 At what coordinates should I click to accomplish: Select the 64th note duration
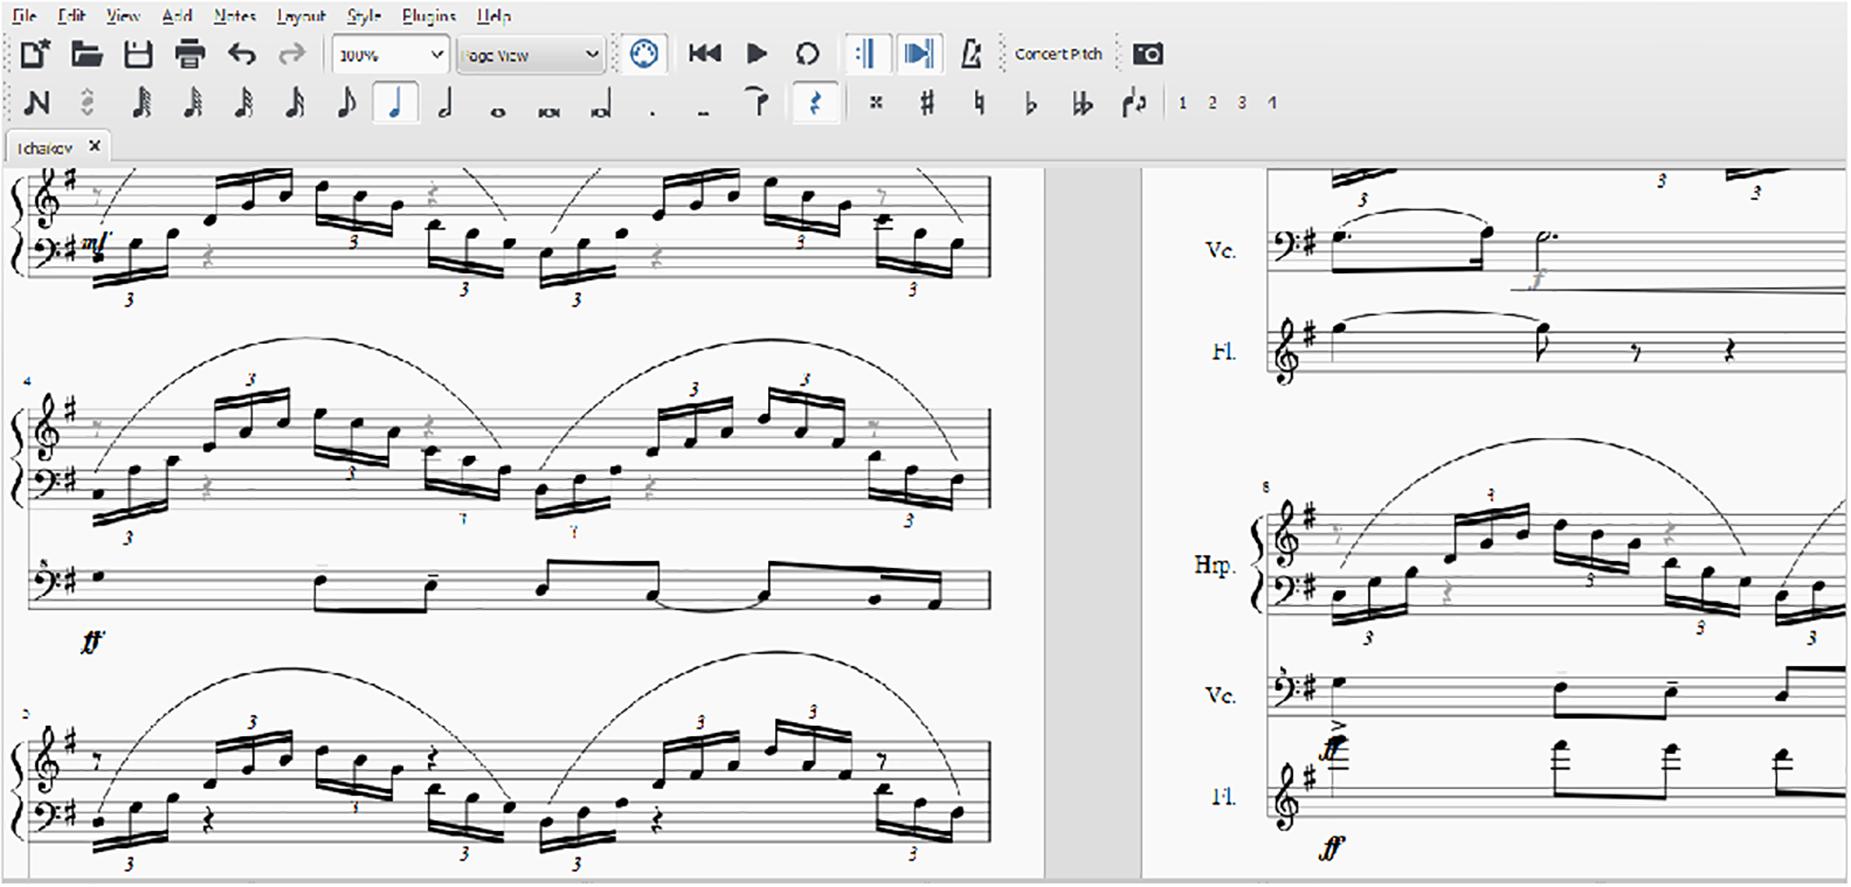pyautogui.click(x=193, y=103)
